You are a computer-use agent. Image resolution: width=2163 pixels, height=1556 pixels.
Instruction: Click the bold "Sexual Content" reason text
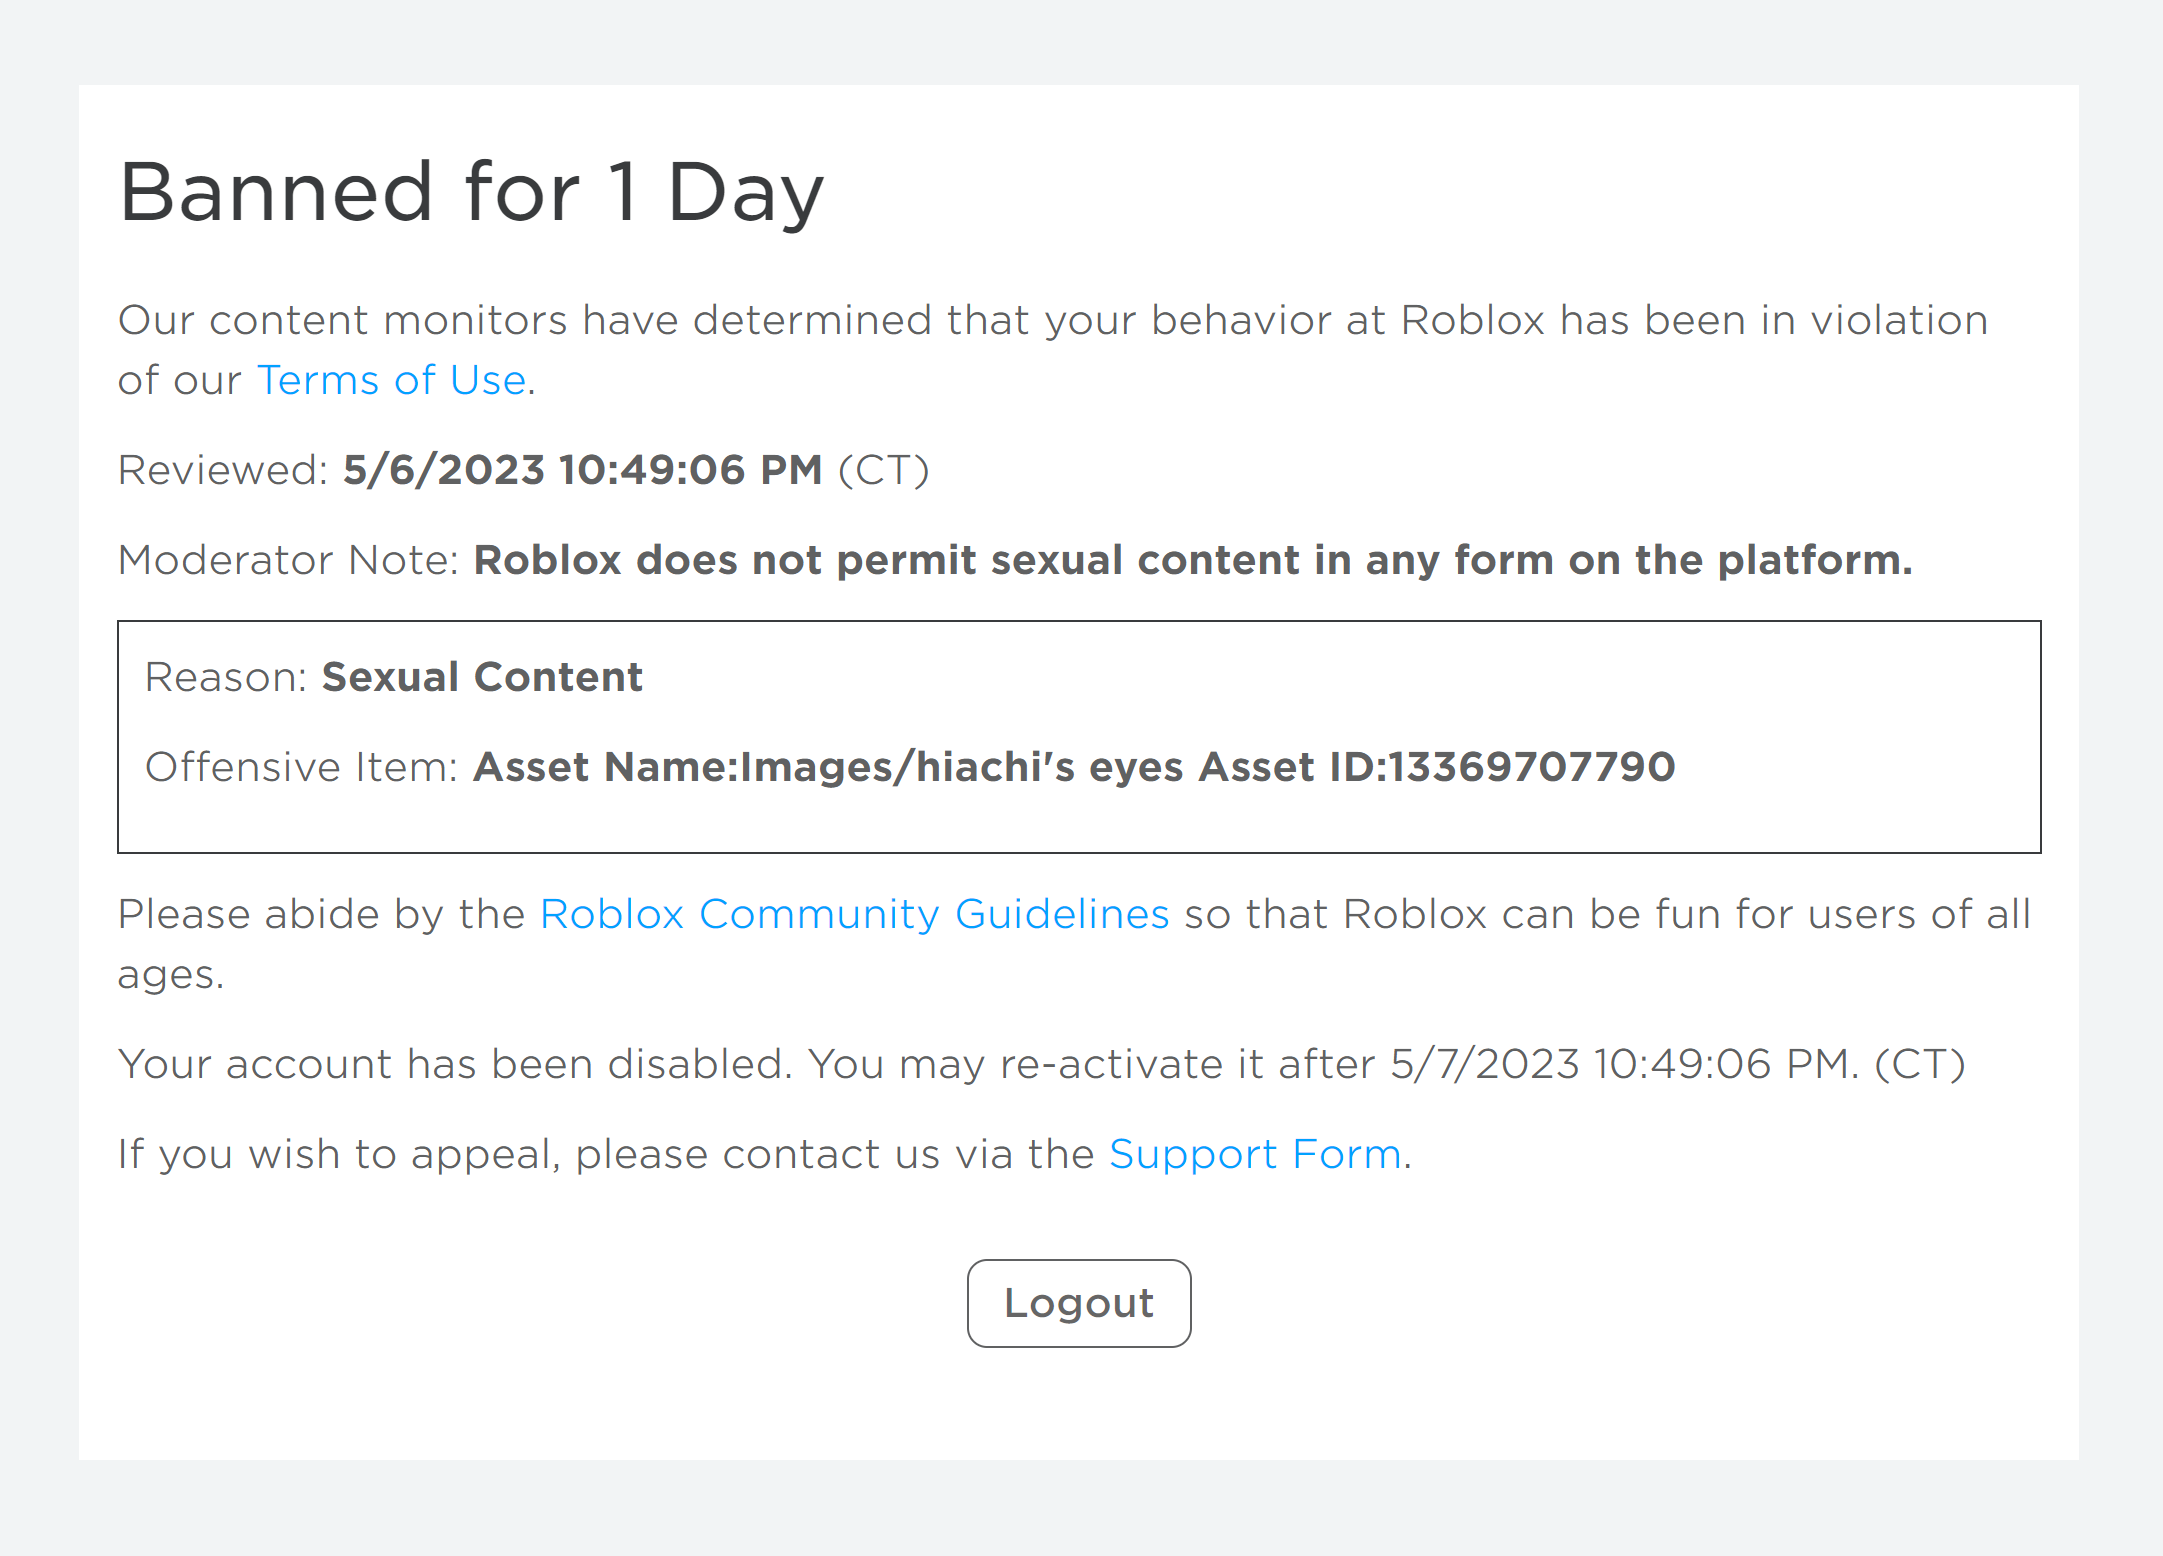pyautogui.click(x=482, y=677)
